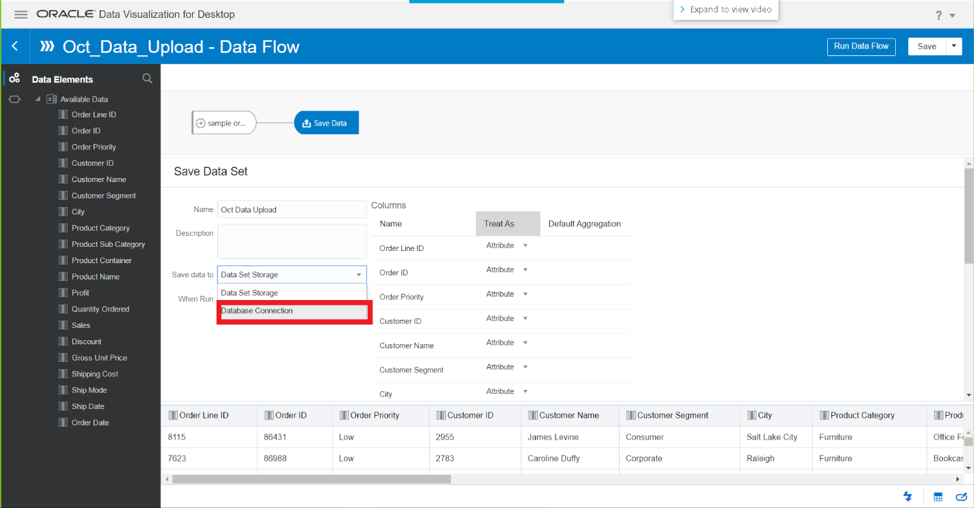Click the Profit column icon in tree

click(63, 293)
